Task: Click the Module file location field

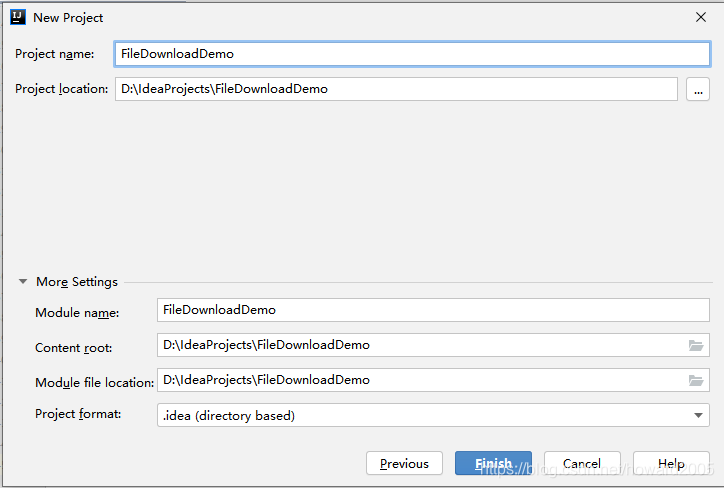Action: click(x=433, y=380)
